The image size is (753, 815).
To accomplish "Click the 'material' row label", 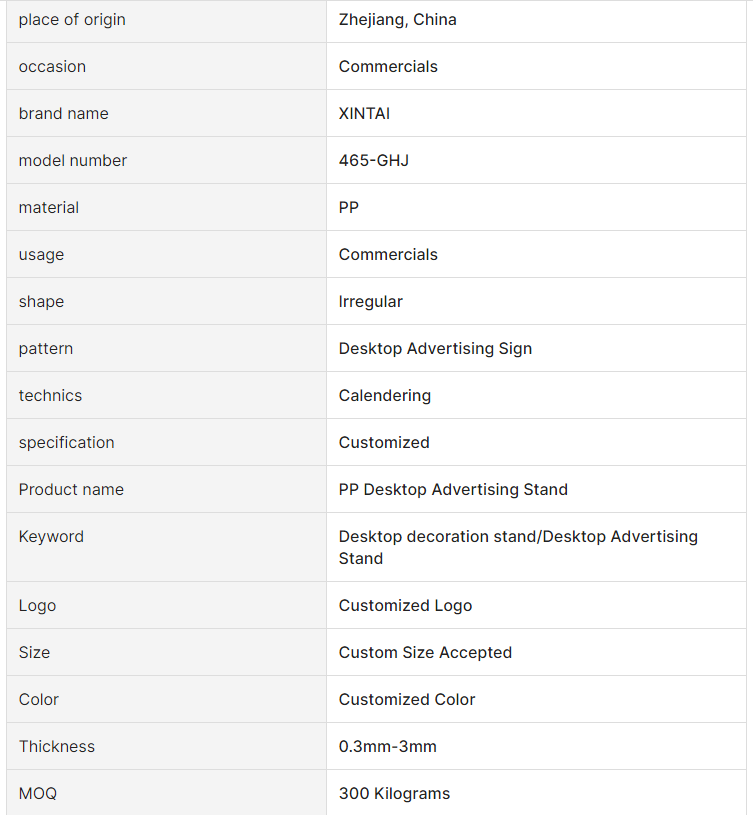I will (48, 208).
